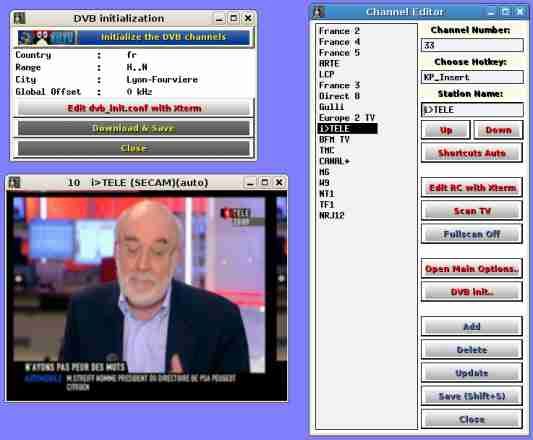Click Add station button

click(472, 326)
